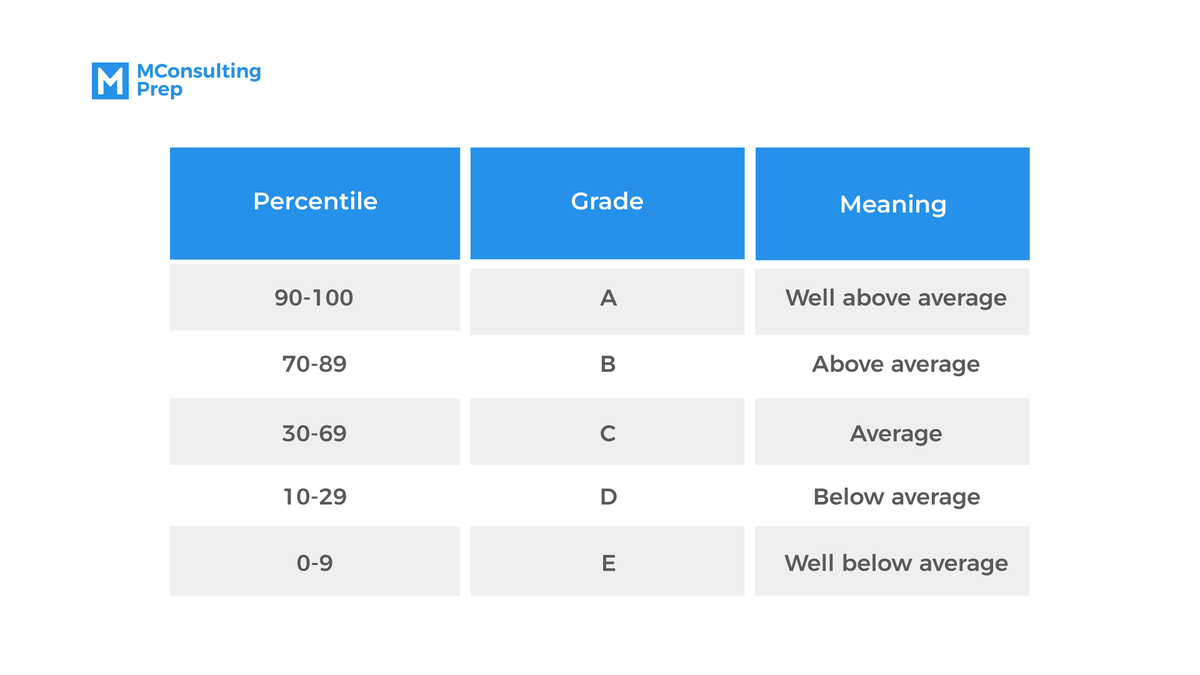Select the Grade column header
This screenshot has height=675, width=1200.
coord(607,202)
